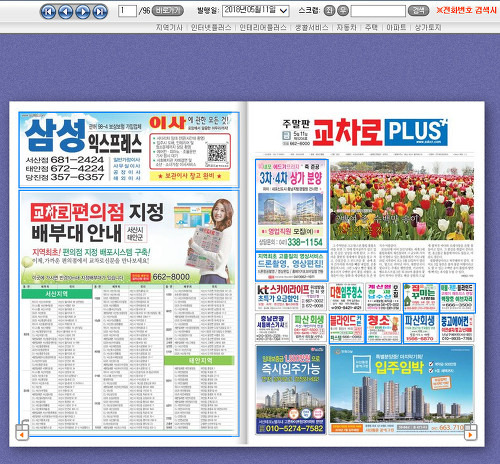Jump to the last page
The width and height of the screenshot is (500, 464).
100,12
